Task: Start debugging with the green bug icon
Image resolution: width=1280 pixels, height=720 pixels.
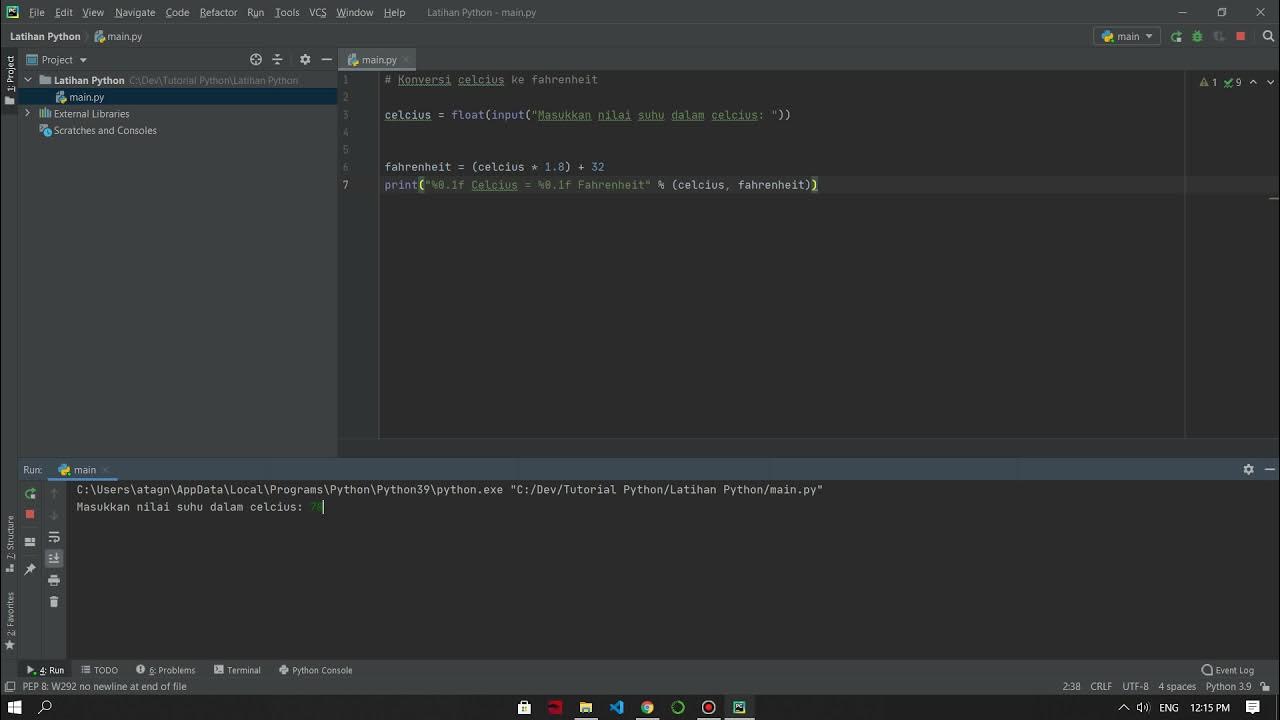Action: pyautogui.click(x=1197, y=36)
